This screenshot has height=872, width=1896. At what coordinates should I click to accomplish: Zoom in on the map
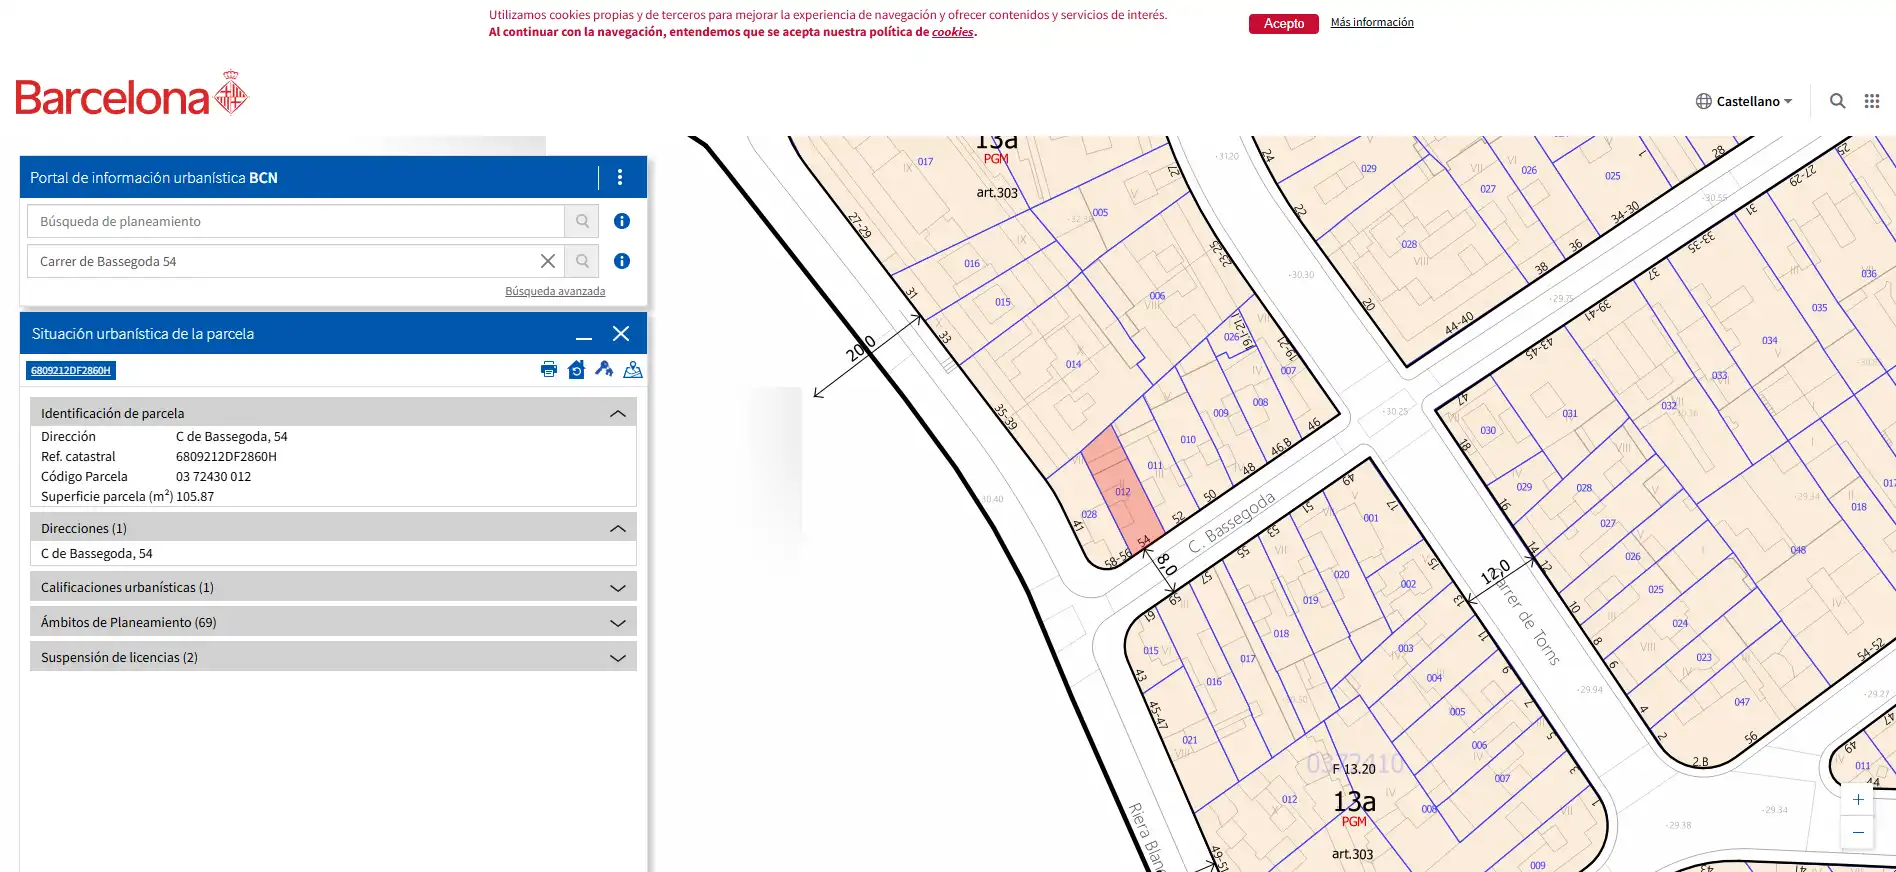pos(1858,800)
